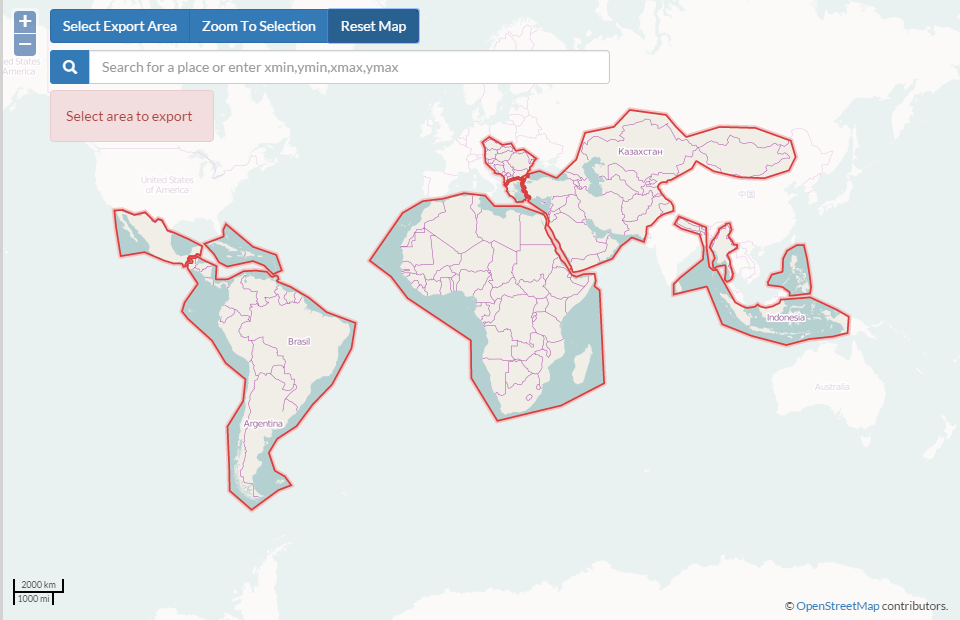Screen dimensions: 960x620
Task: Click the 1000 mi scale bar
Action: 33,598
